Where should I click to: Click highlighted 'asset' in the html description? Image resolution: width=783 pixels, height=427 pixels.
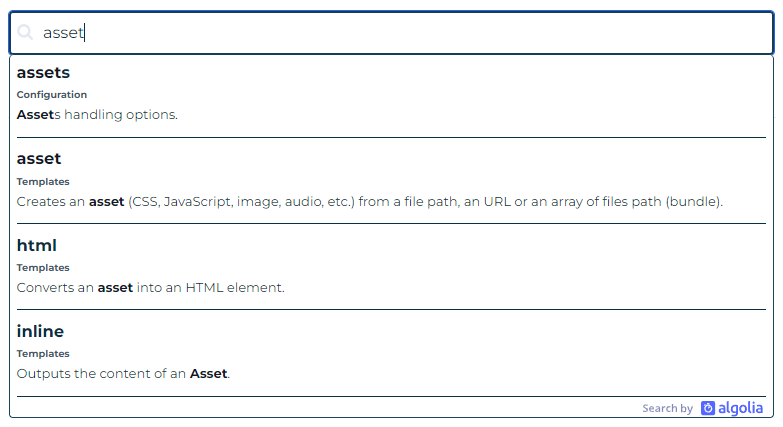pos(115,287)
